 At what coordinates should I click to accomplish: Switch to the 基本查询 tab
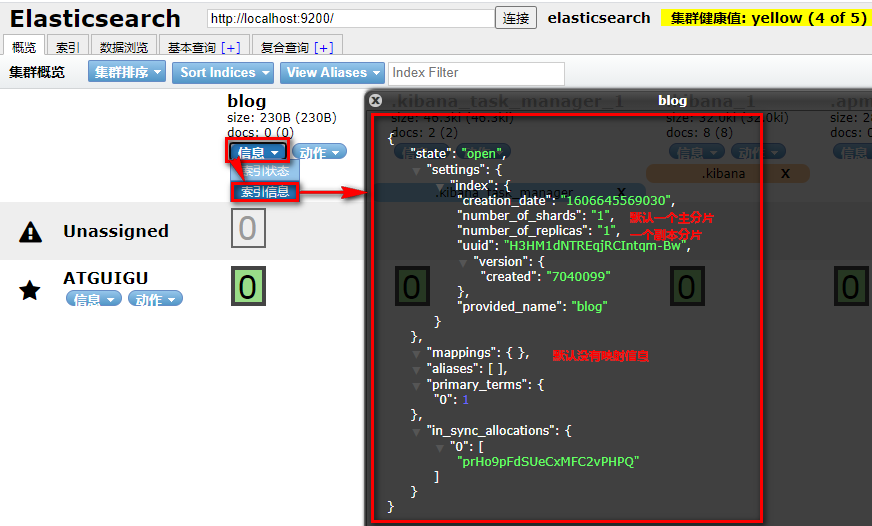coord(192,47)
